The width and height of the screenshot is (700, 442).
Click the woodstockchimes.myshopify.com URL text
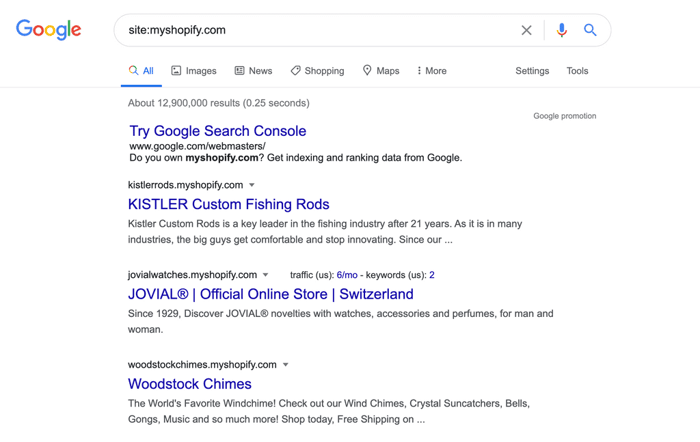202,364
